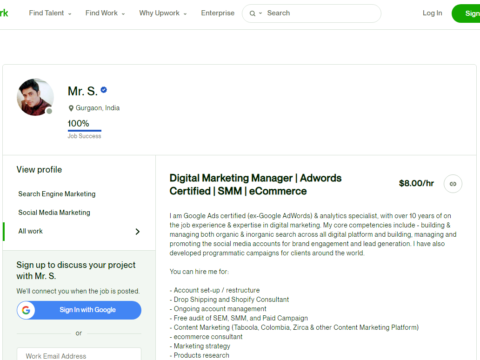Click the Digital Marketing Manager title
The width and height of the screenshot is (480, 360).
255,185
